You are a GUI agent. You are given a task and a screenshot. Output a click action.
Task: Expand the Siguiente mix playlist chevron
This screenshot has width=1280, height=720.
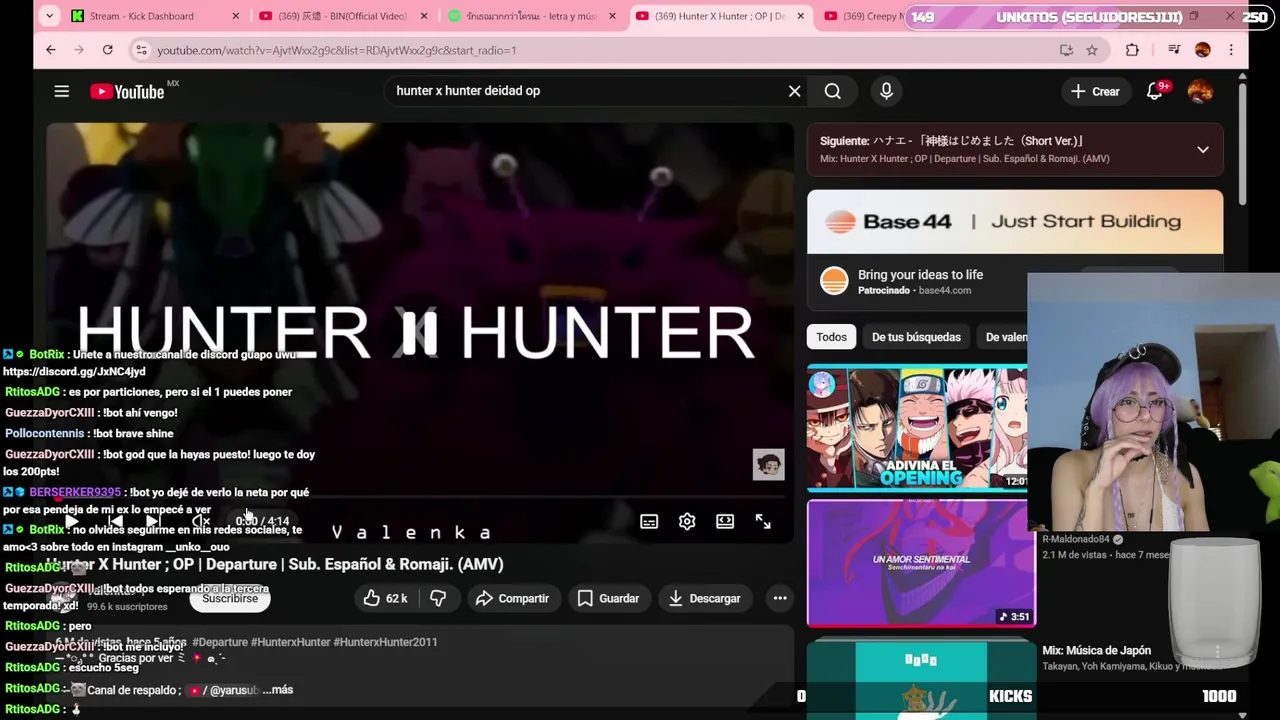point(1203,150)
